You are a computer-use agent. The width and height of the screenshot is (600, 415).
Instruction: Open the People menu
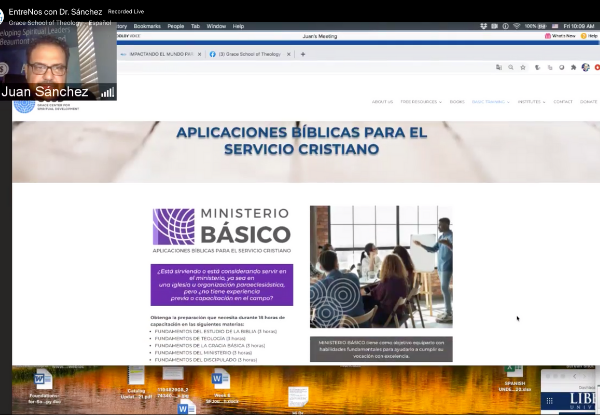point(176,26)
